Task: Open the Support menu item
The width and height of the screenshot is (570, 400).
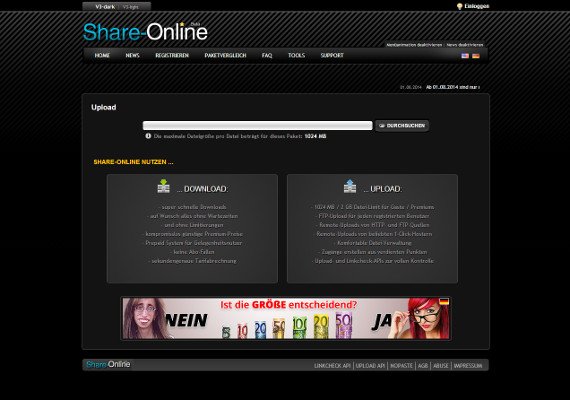Action: pyautogui.click(x=332, y=55)
